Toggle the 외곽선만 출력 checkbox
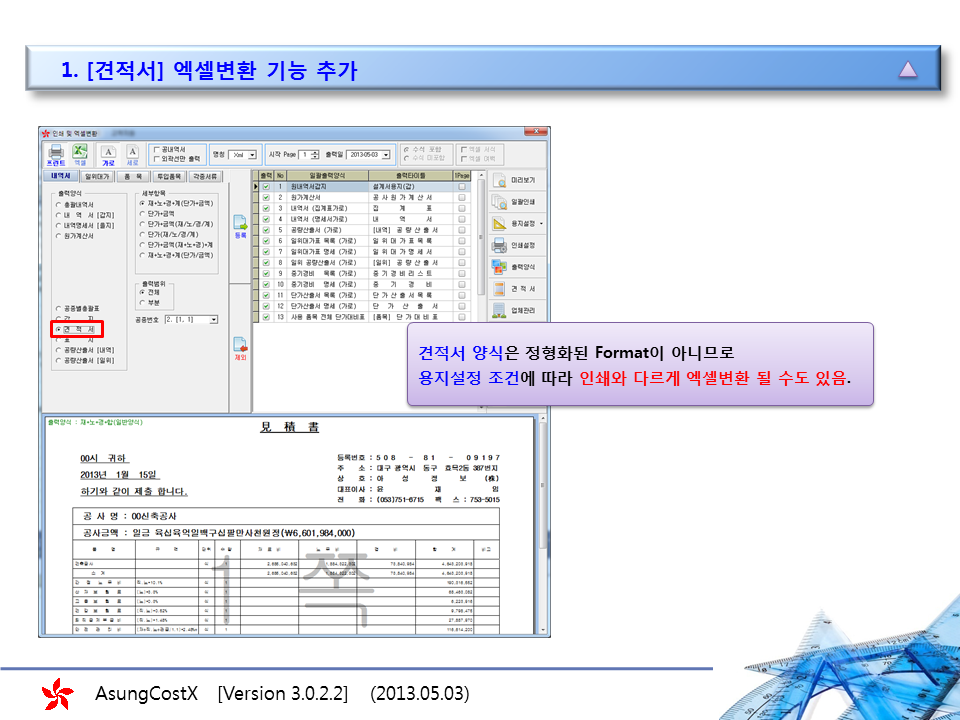This screenshot has height=720, width=960. pyautogui.click(x=156, y=158)
